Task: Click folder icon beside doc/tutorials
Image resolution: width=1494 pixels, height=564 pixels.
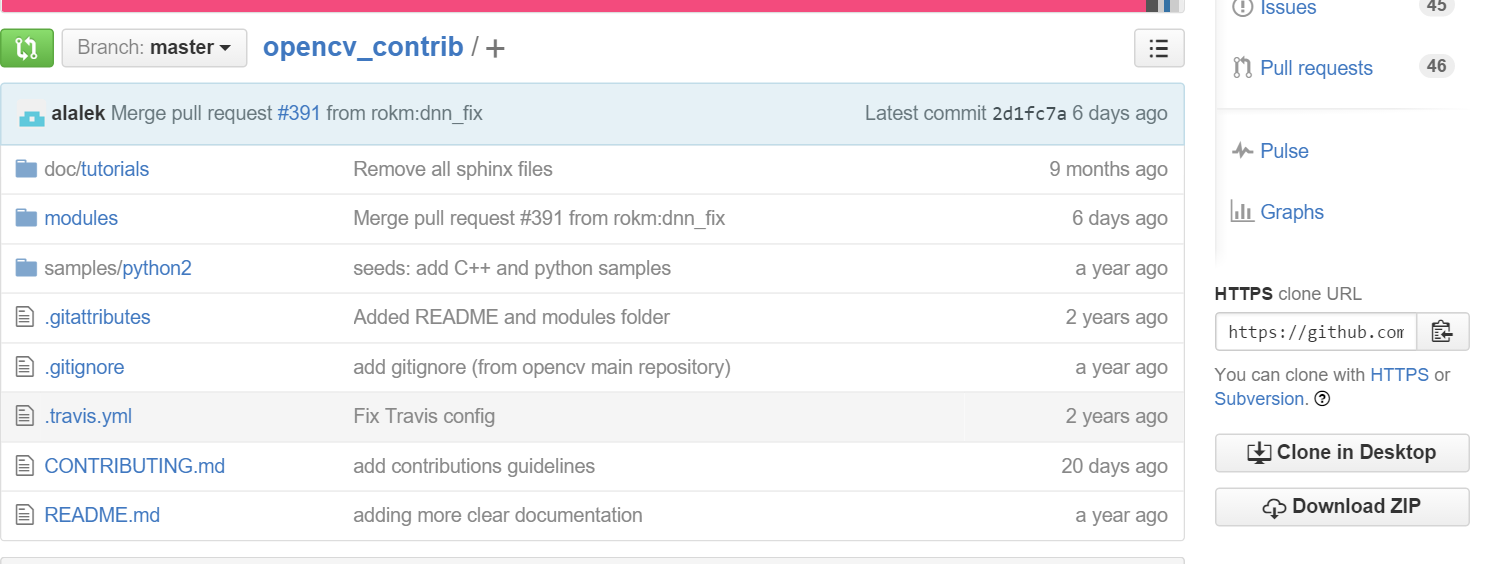Action: (26, 169)
